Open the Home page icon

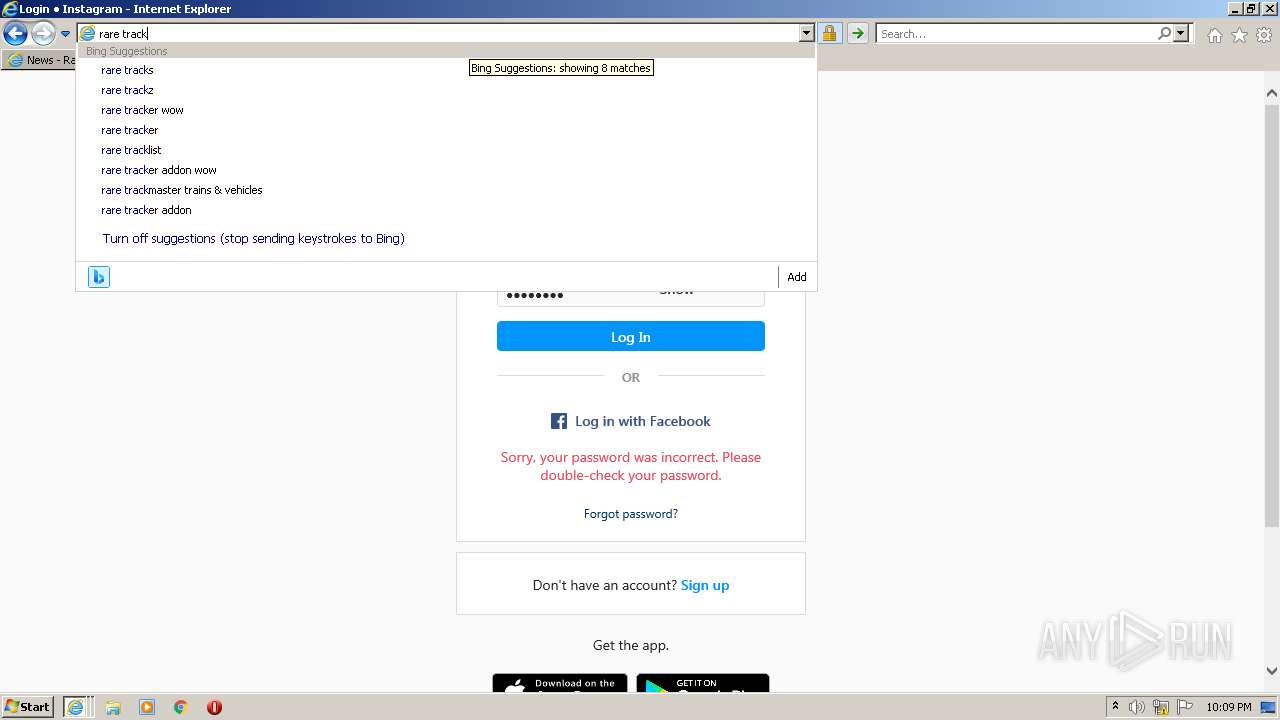(x=1214, y=35)
